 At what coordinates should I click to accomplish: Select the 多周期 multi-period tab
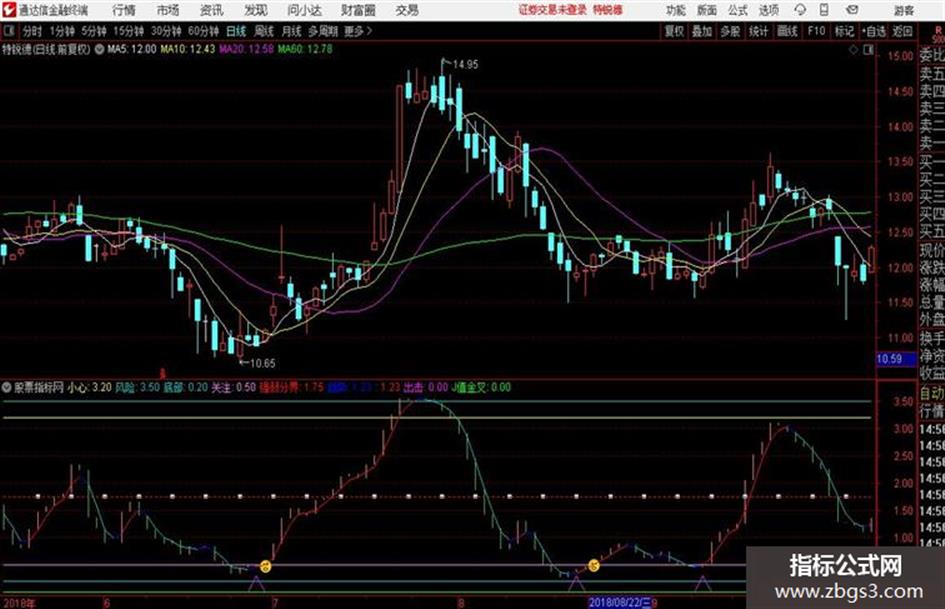coord(323,31)
